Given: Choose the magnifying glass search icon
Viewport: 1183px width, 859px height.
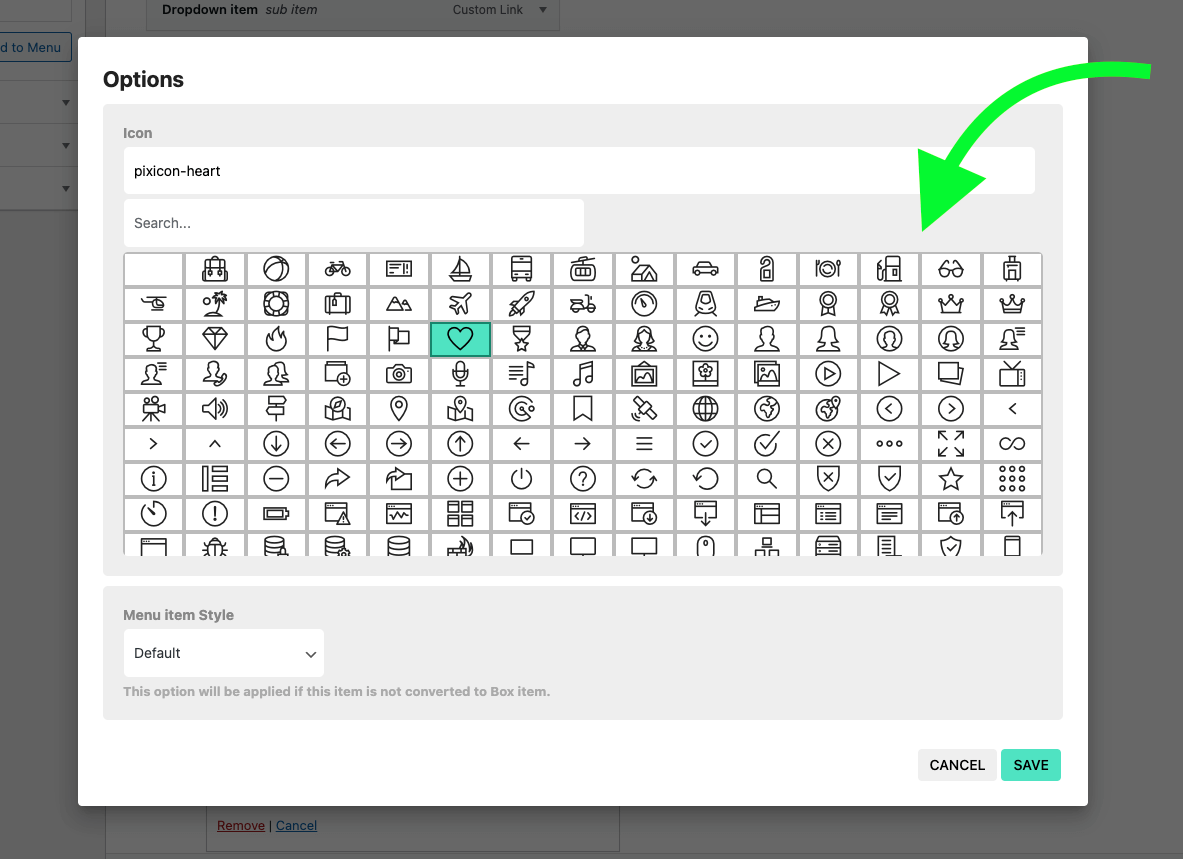Looking at the screenshot, I should coord(767,478).
